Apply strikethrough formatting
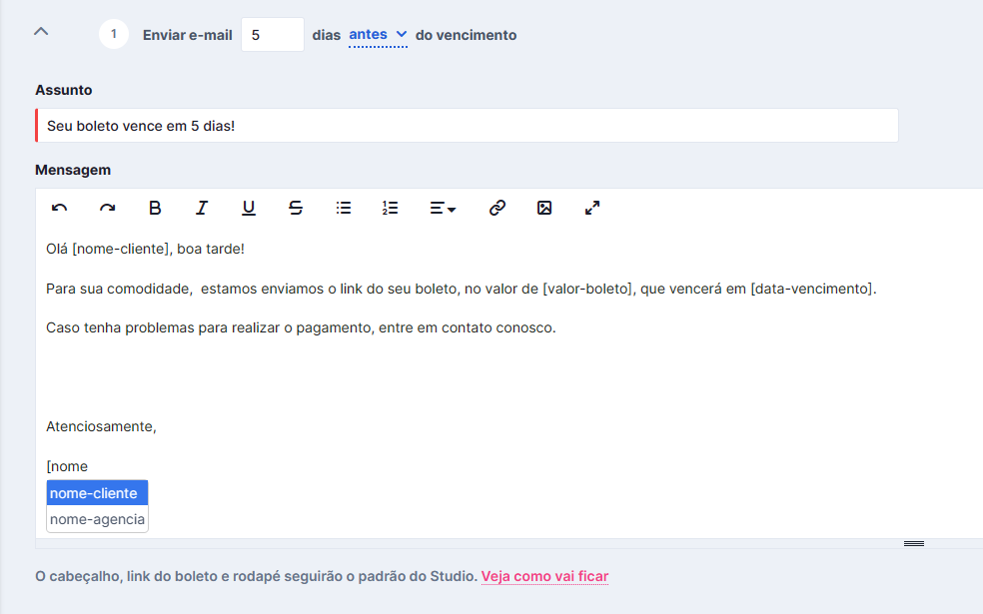This screenshot has width=983, height=614. pos(296,208)
